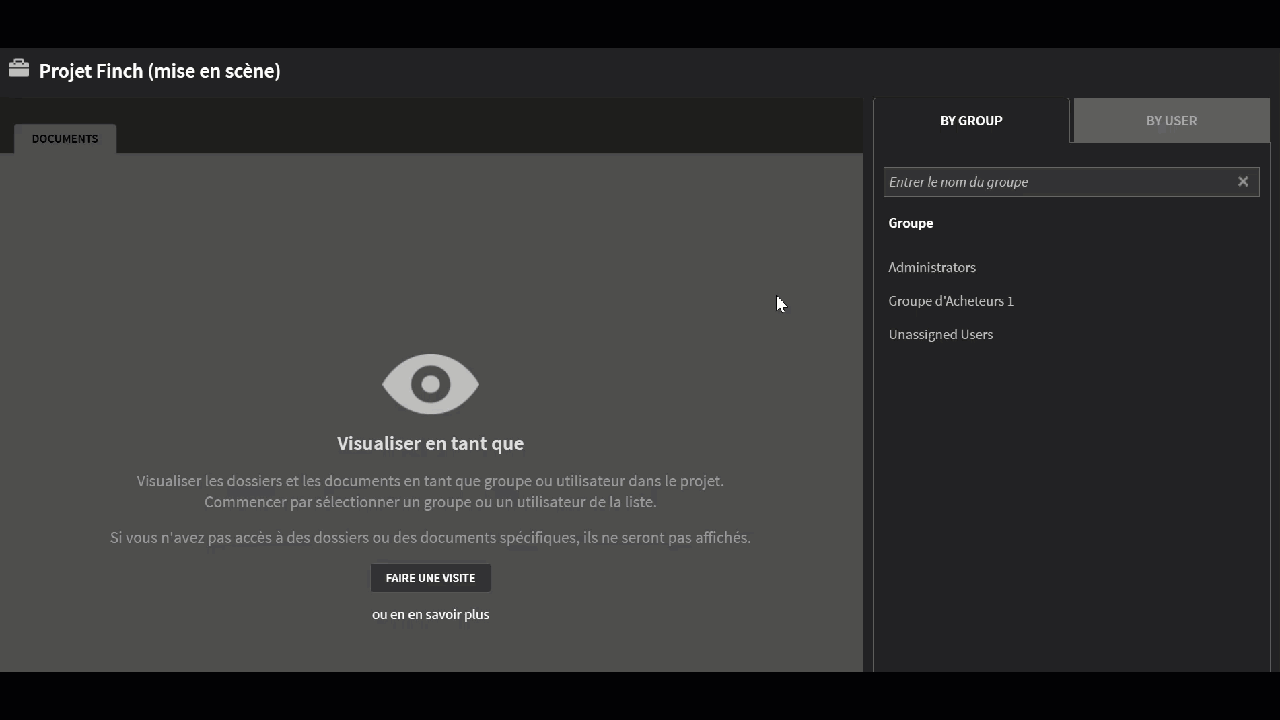Switch to the BY GROUP tab
The width and height of the screenshot is (1280, 720).
click(971, 120)
